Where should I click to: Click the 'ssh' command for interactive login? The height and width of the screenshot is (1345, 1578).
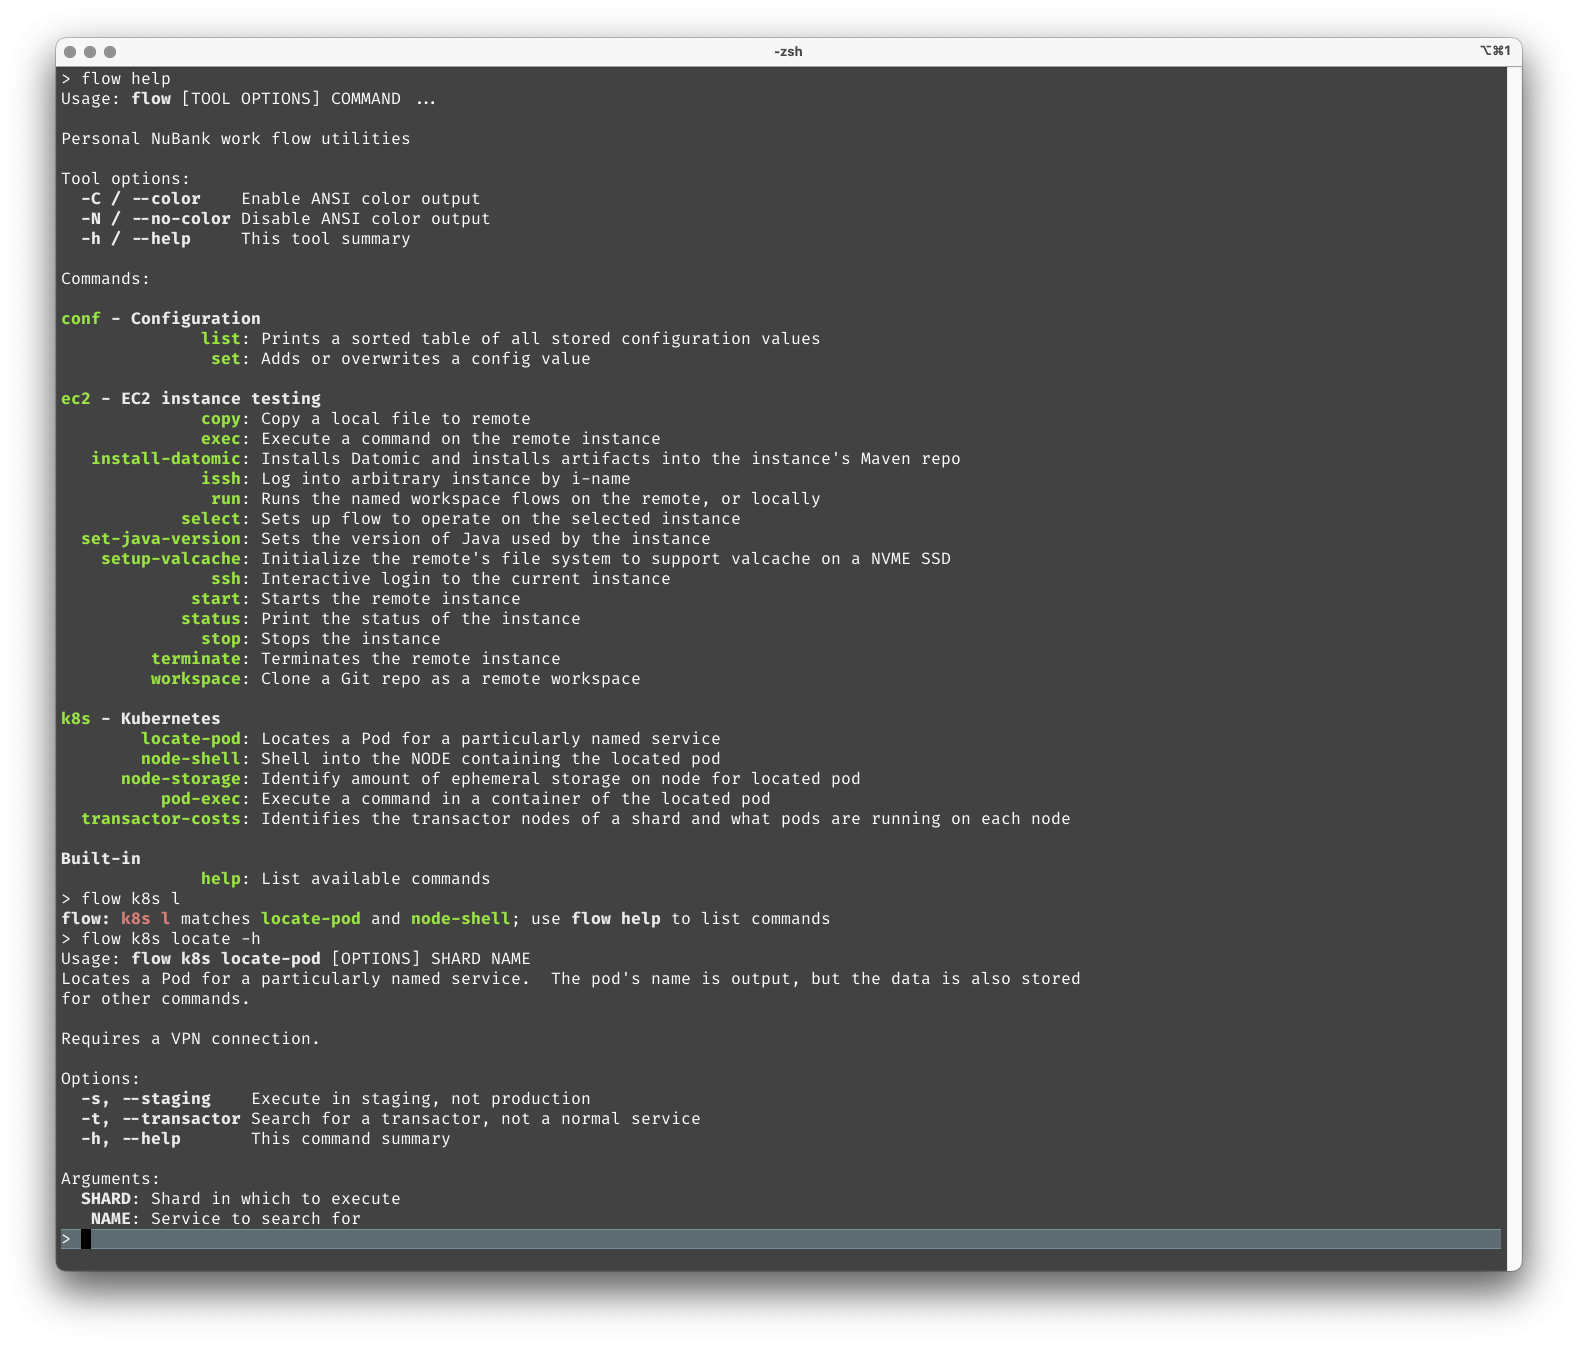click(x=226, y=579)
